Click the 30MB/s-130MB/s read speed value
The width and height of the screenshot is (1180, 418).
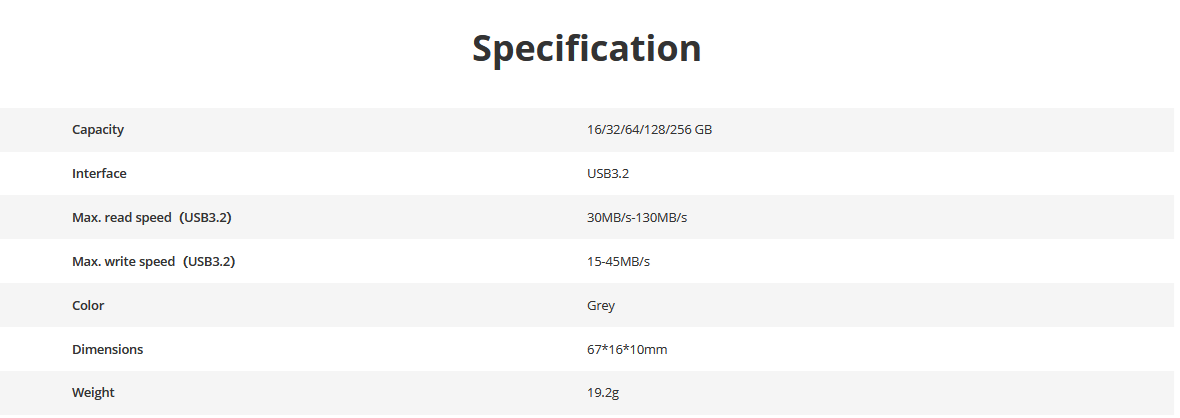[636, 218]
